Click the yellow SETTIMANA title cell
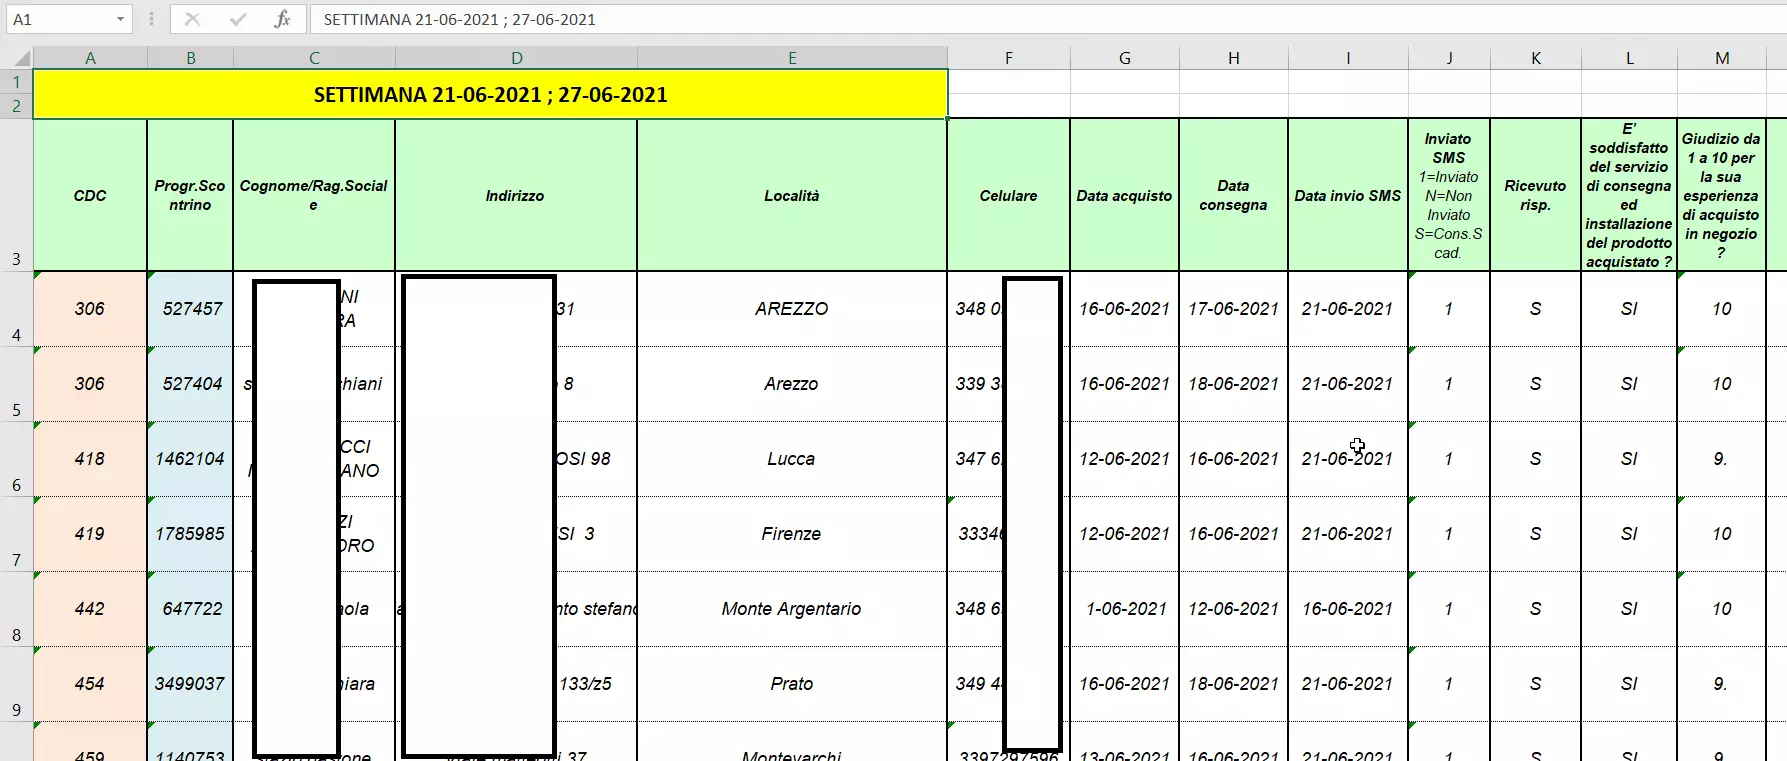The width and height of the screenshot is (1787, 761). pyautogui.click(x=490, y=95)
